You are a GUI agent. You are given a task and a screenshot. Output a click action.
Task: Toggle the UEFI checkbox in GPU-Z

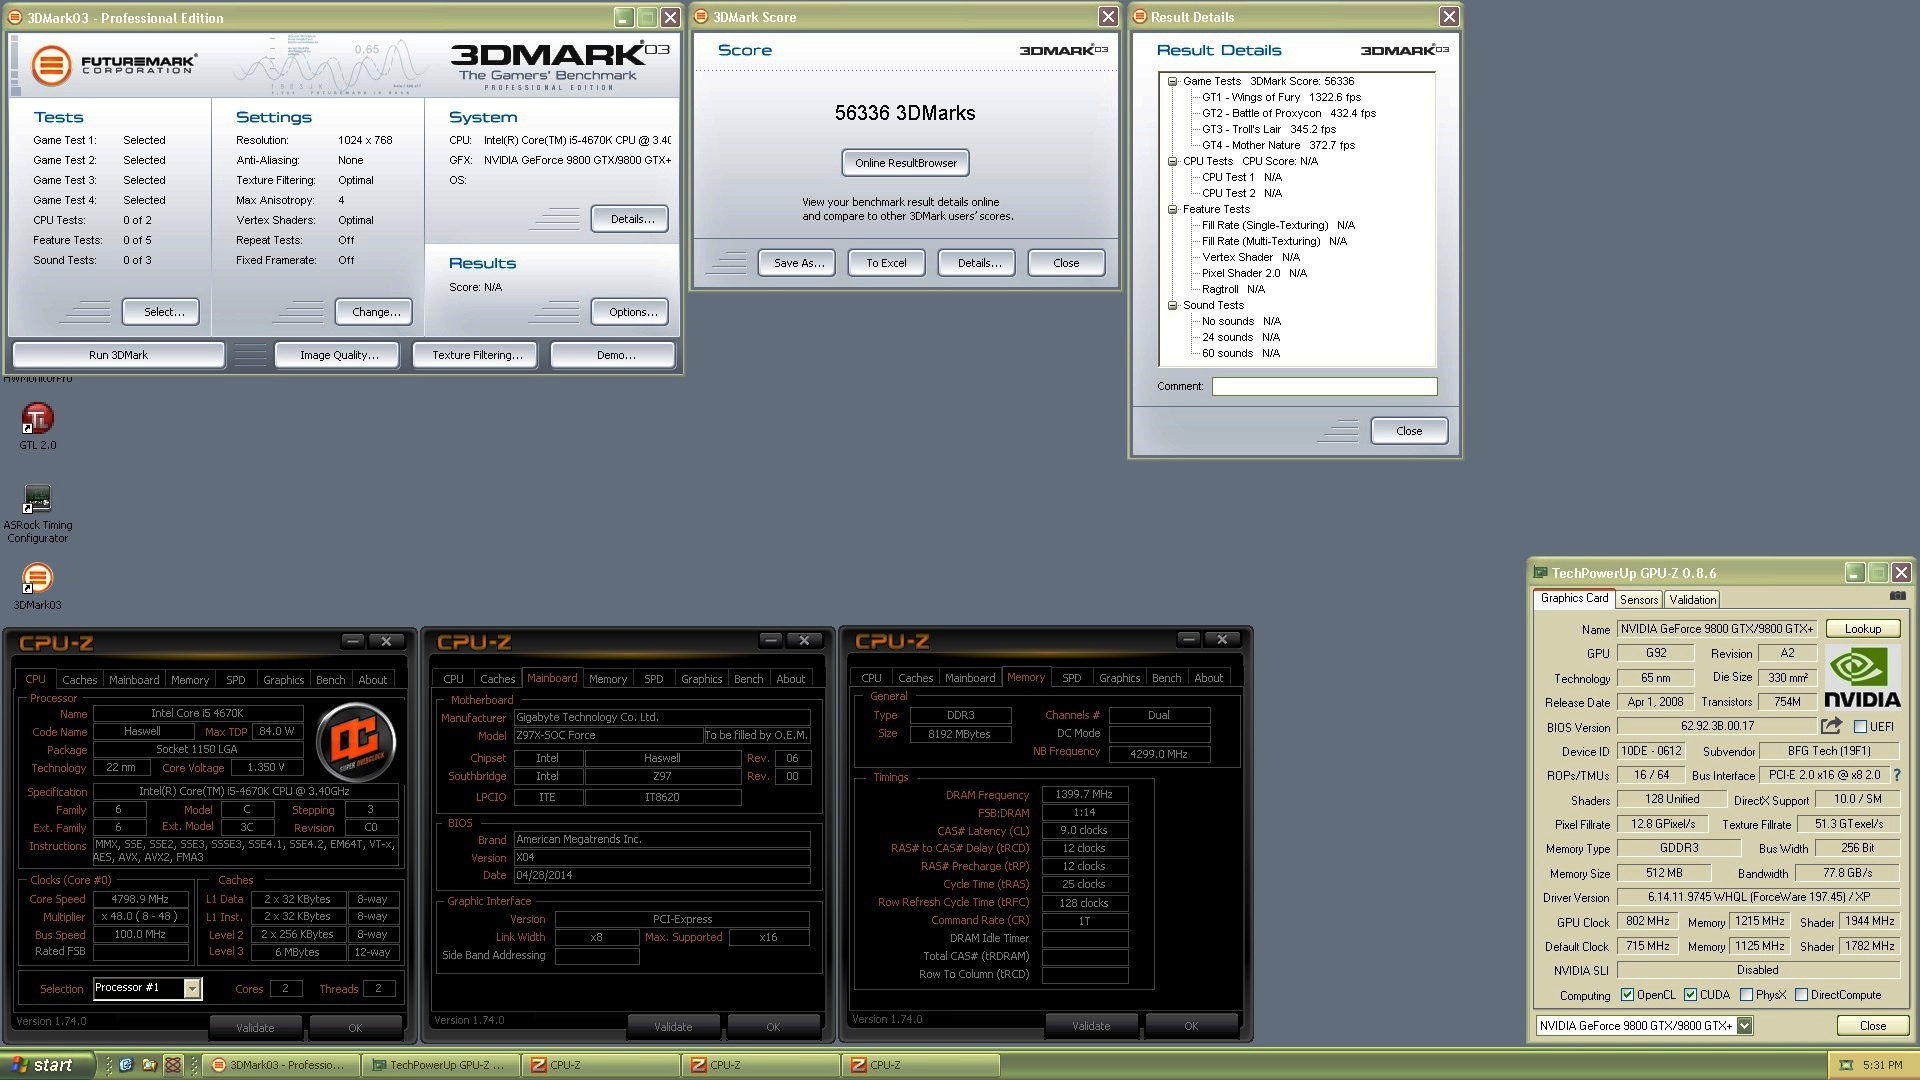click(1860, 727)
